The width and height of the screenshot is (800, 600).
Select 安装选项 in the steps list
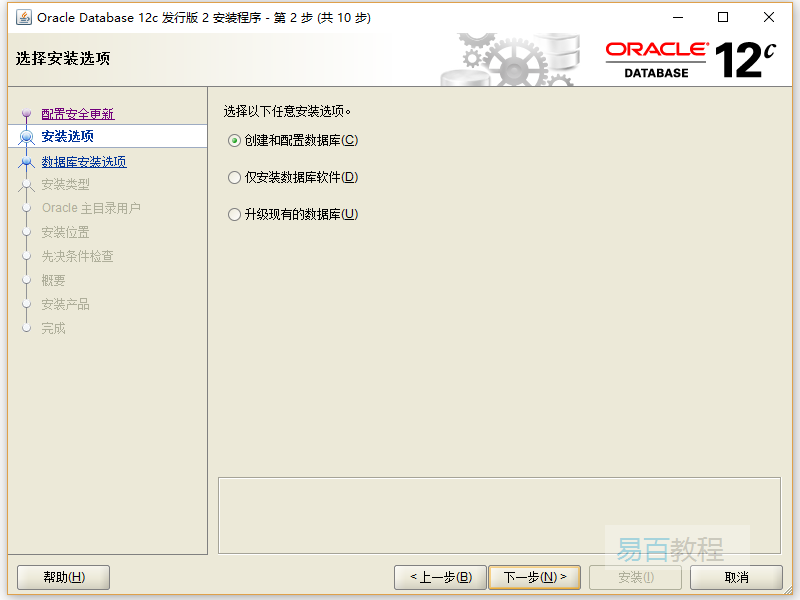[68, 137]
